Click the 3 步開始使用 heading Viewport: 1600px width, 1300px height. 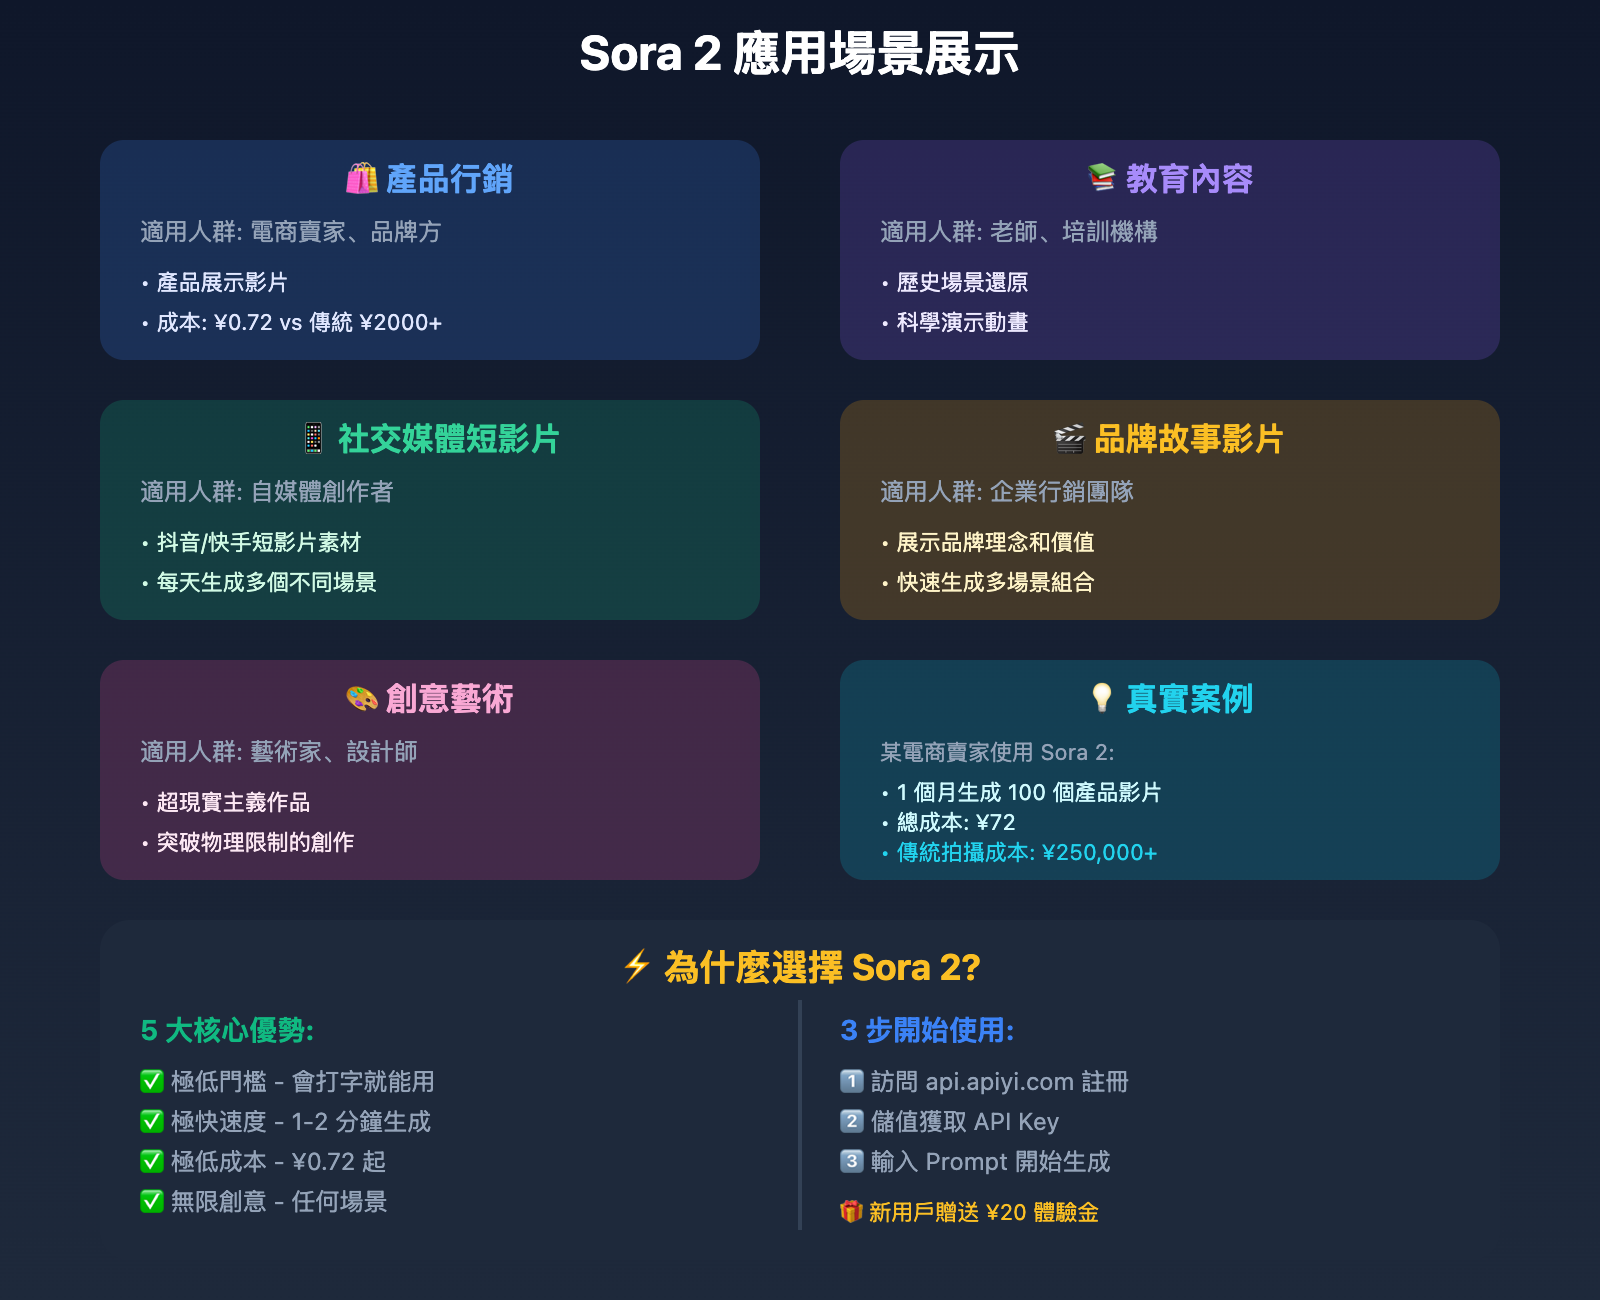tap(927, 1030)
